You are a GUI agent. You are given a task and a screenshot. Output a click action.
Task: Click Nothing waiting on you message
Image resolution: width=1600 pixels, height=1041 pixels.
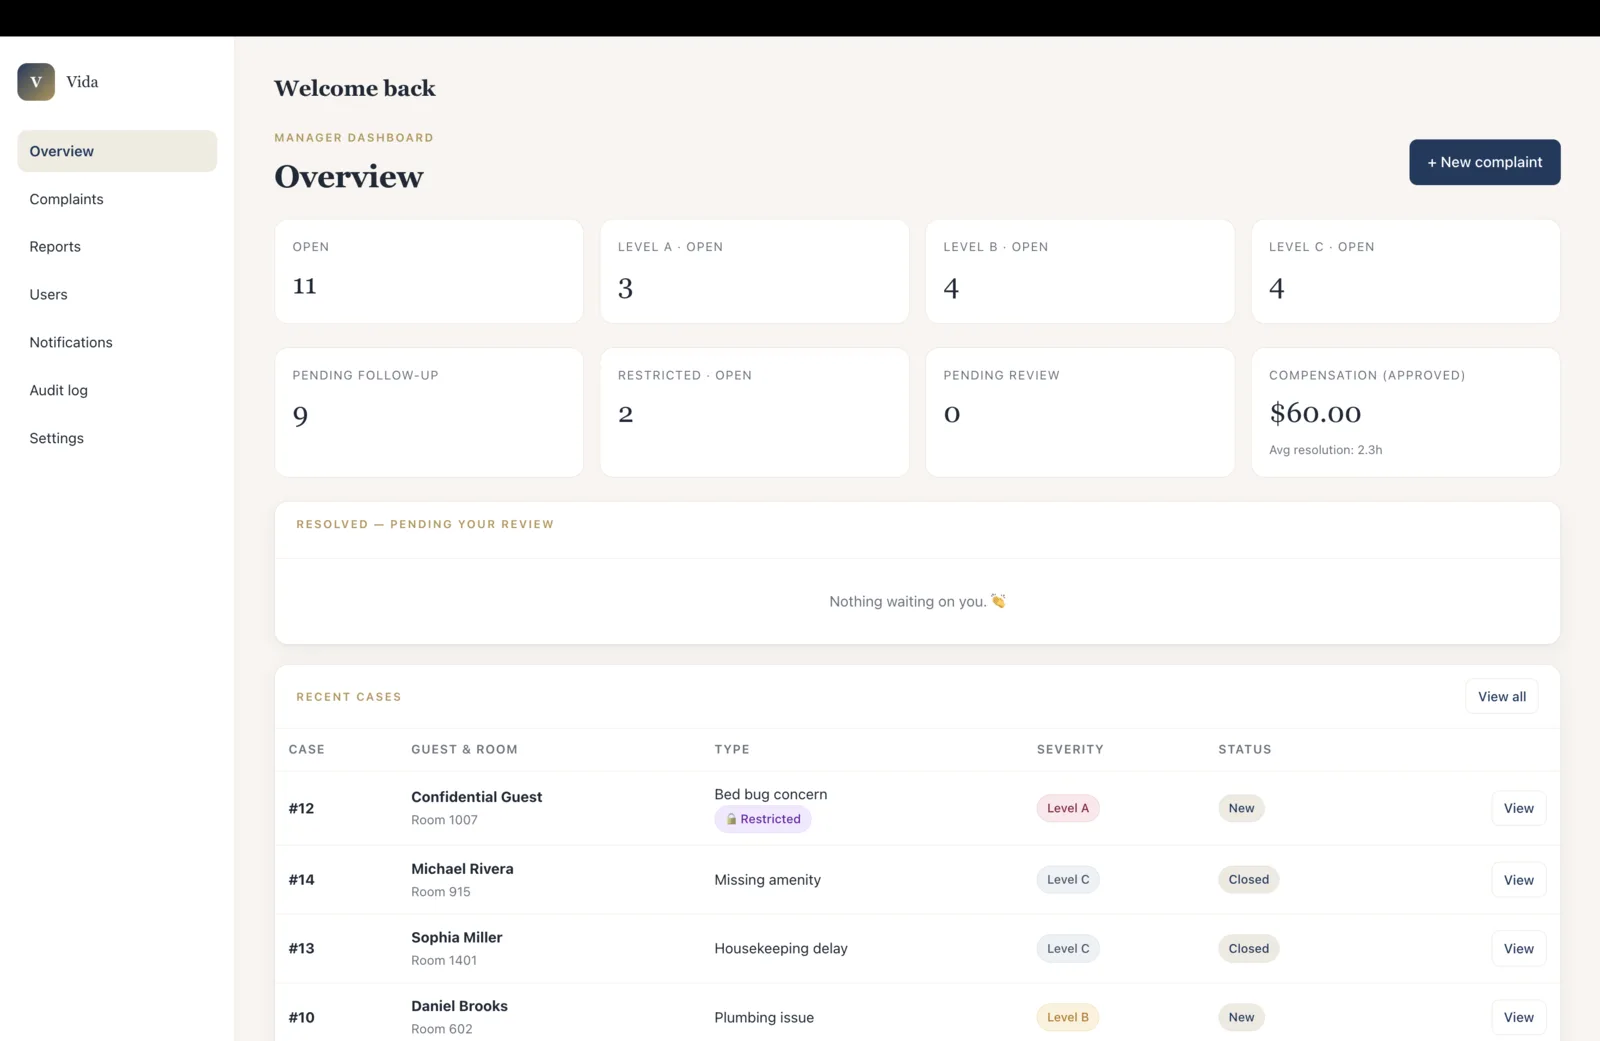click(x=917, y=601)
